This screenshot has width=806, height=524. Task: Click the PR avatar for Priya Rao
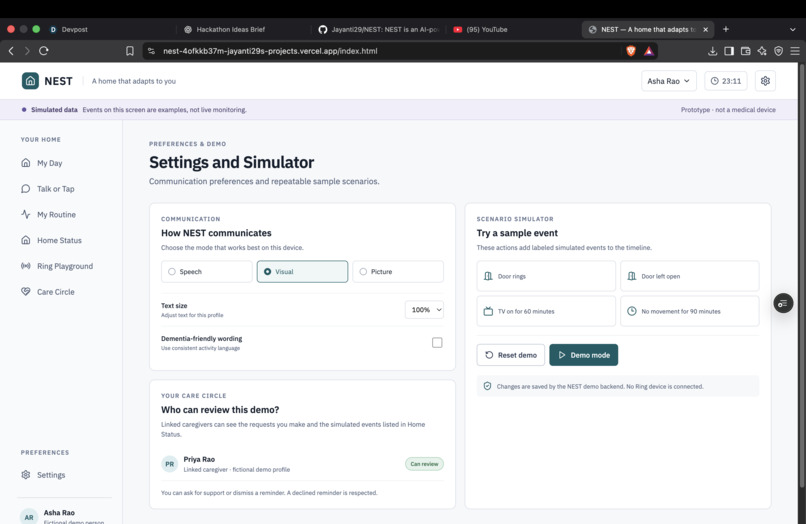click(170, 464)
